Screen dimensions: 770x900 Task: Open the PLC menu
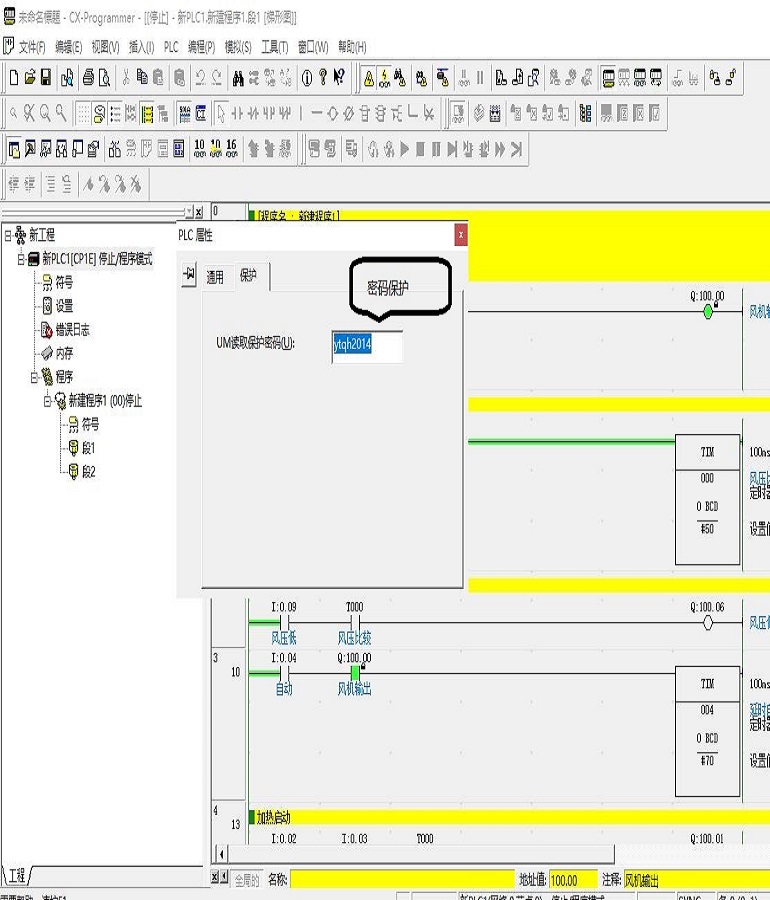click(x=171, y=47)
